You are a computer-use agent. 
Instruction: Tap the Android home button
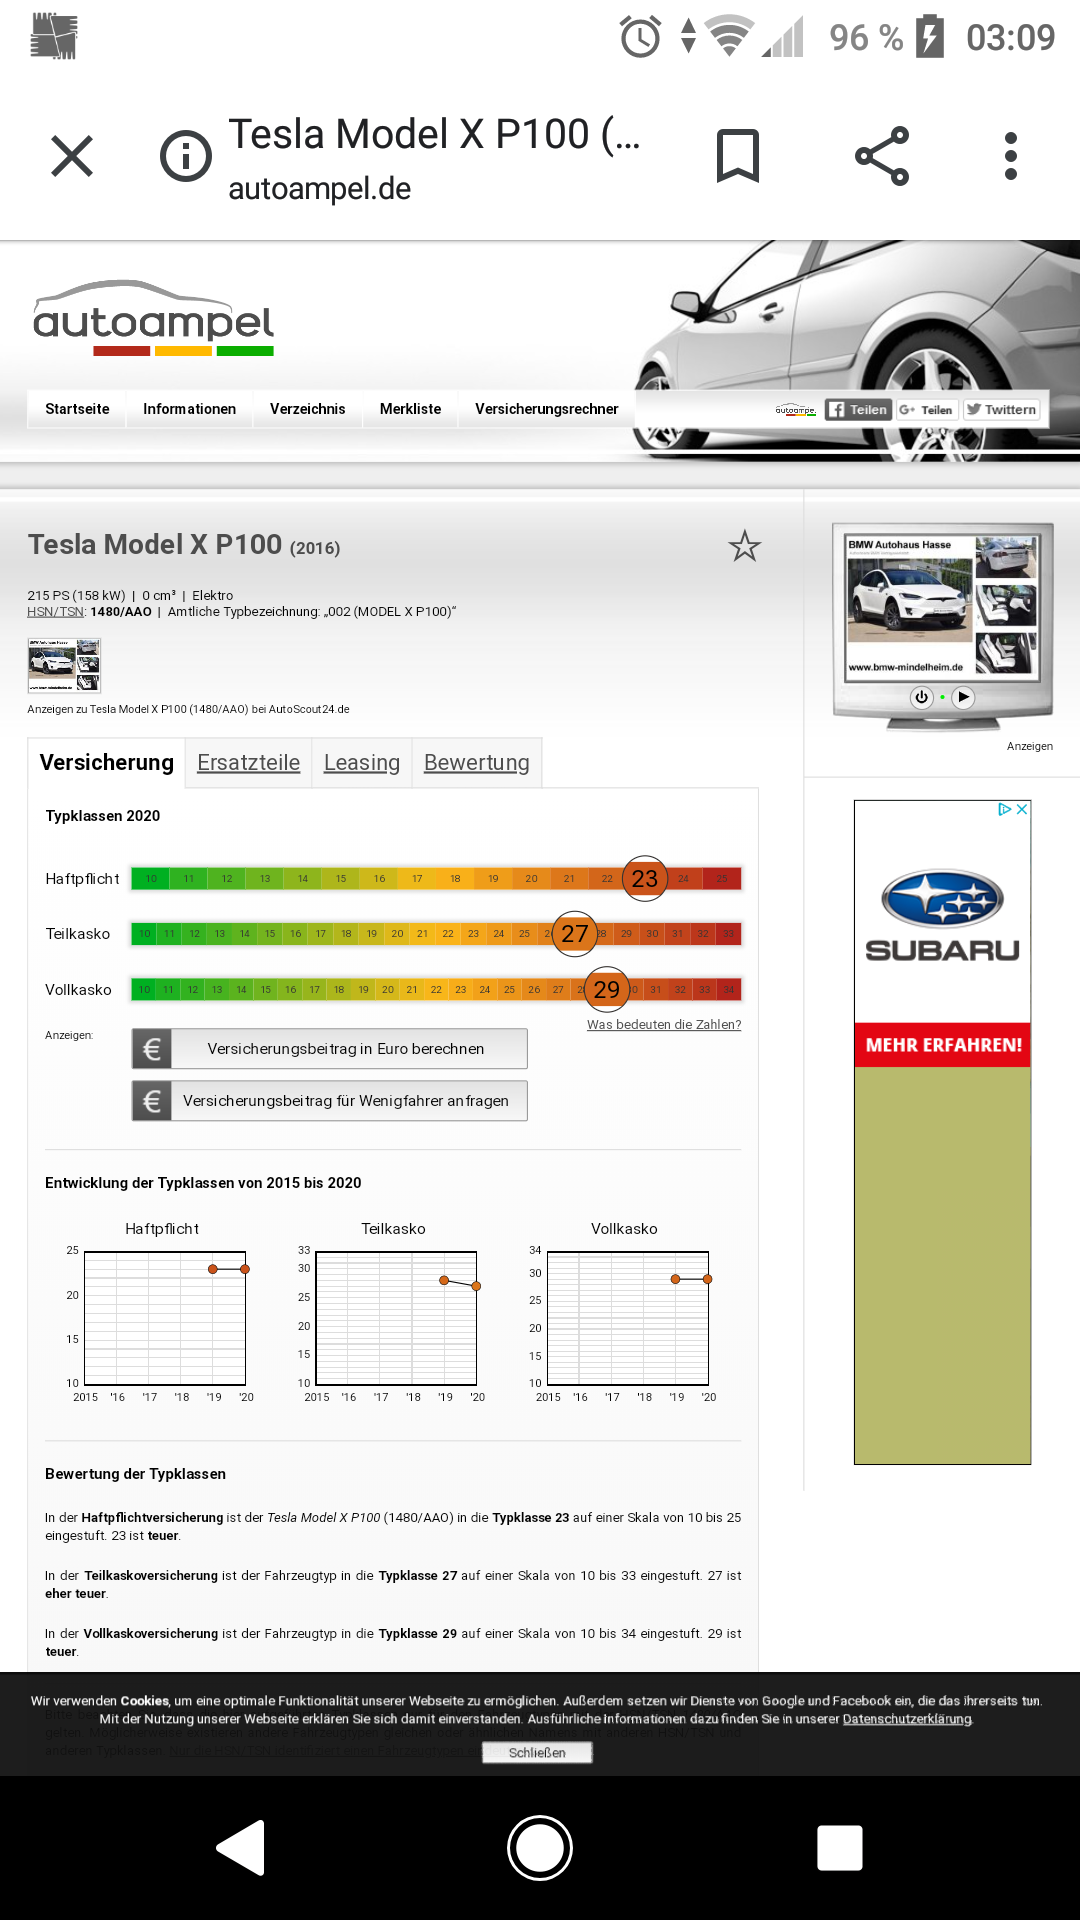point(540,1847)
